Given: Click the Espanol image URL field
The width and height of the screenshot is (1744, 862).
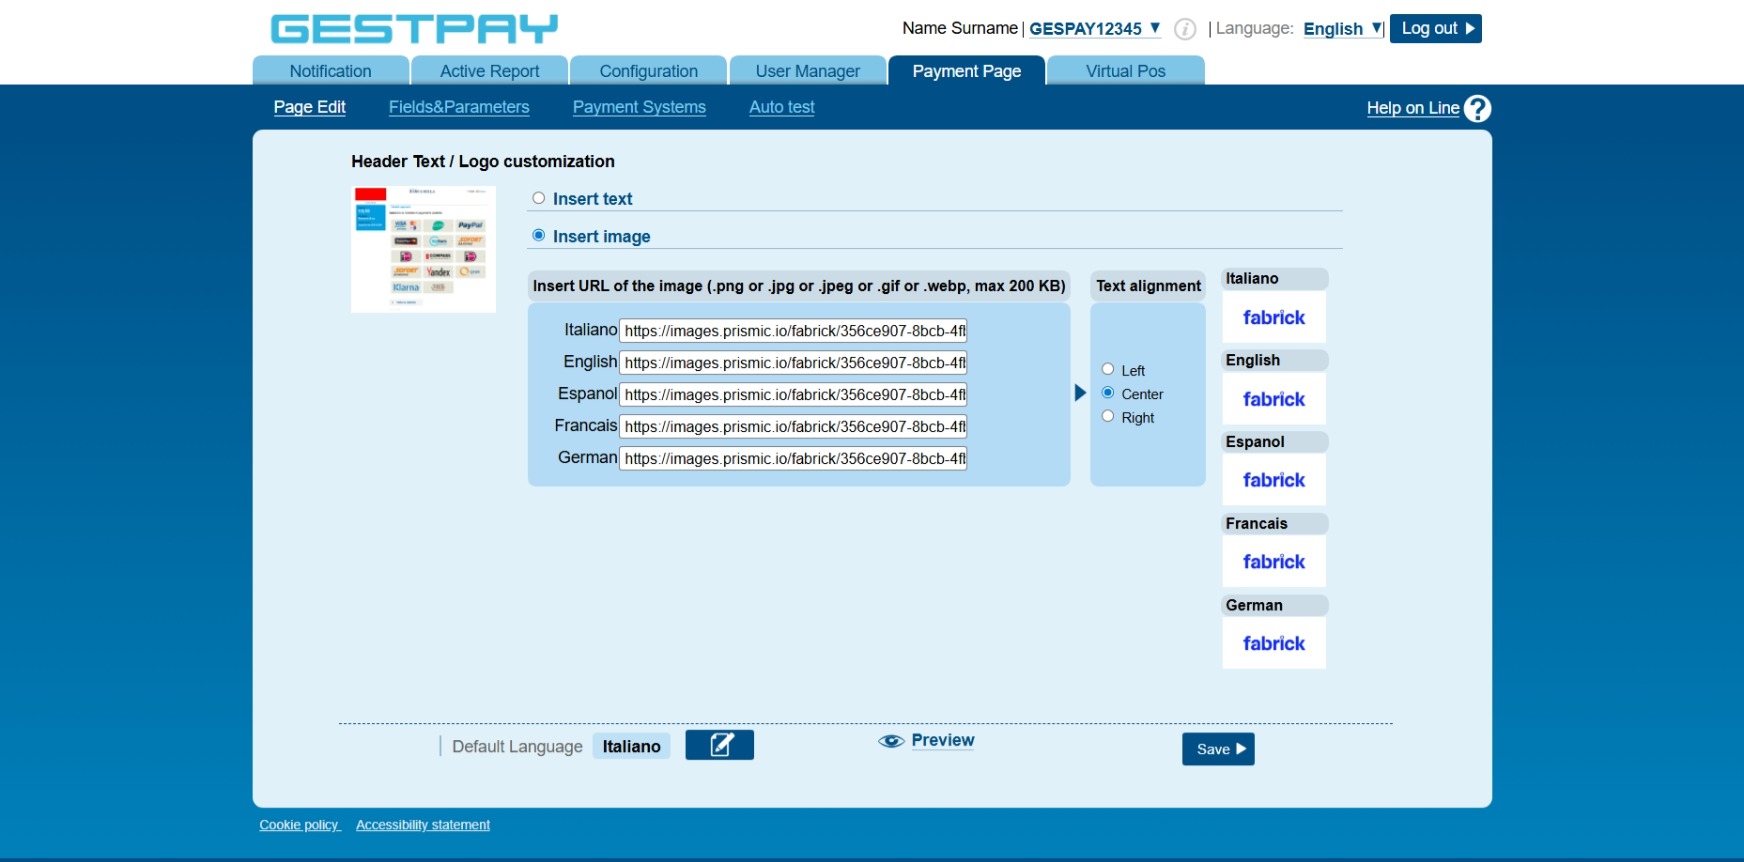Looking at the screenshot, I should coord(793,395).
